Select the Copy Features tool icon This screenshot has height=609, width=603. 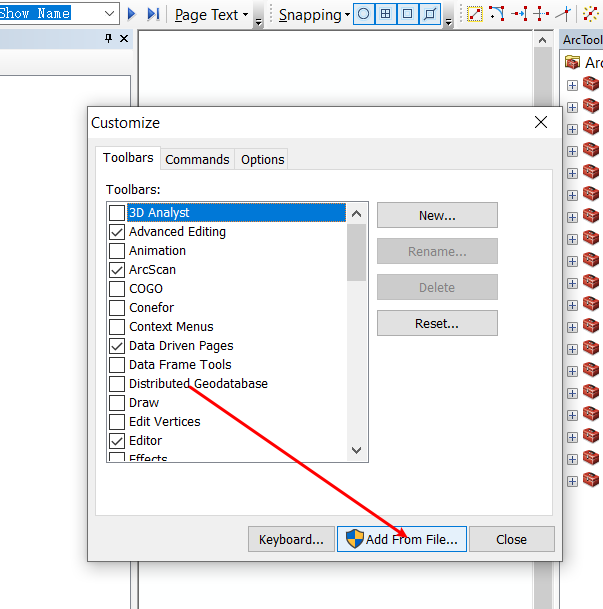[x=474, y=14]
